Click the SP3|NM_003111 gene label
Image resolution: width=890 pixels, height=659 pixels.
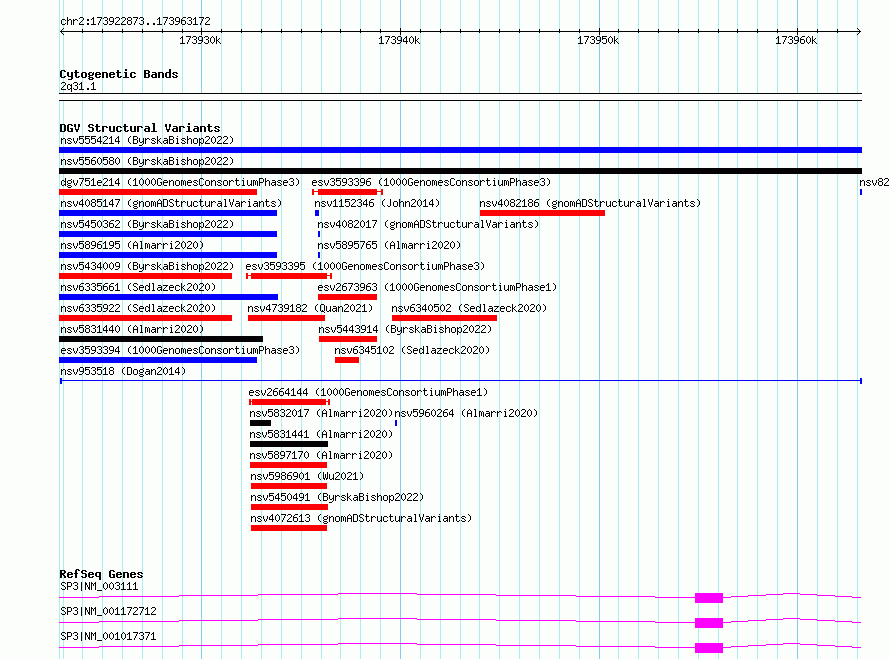[99, 586]
